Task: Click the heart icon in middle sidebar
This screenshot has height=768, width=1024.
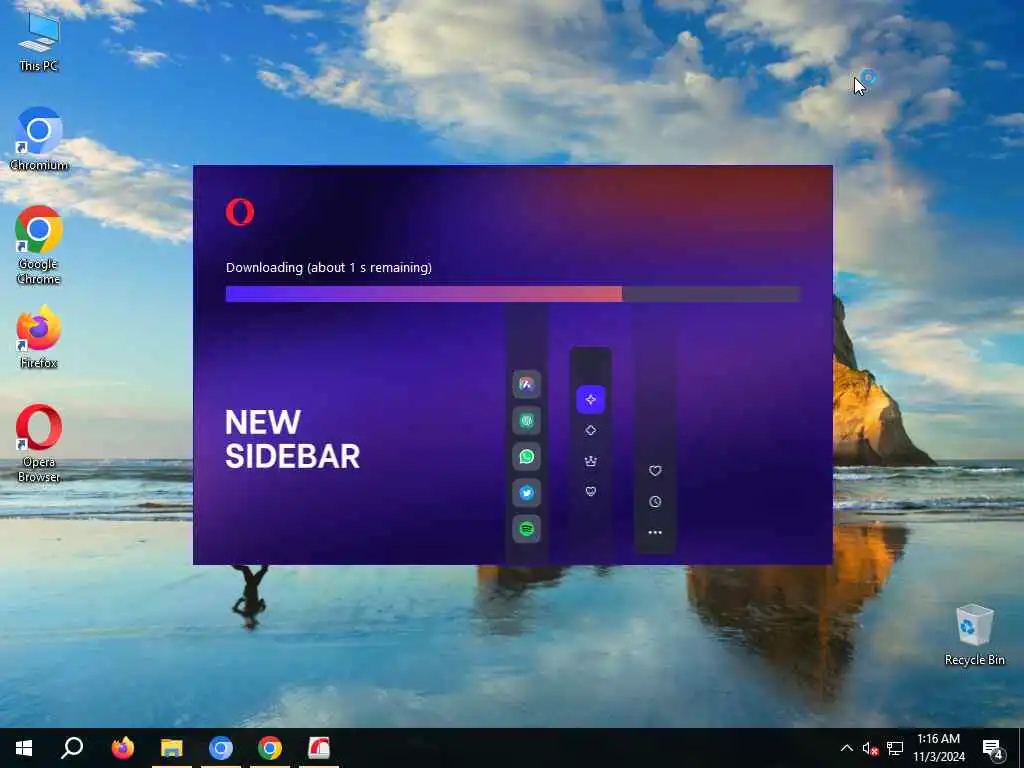Action: [x=590, y=492]
